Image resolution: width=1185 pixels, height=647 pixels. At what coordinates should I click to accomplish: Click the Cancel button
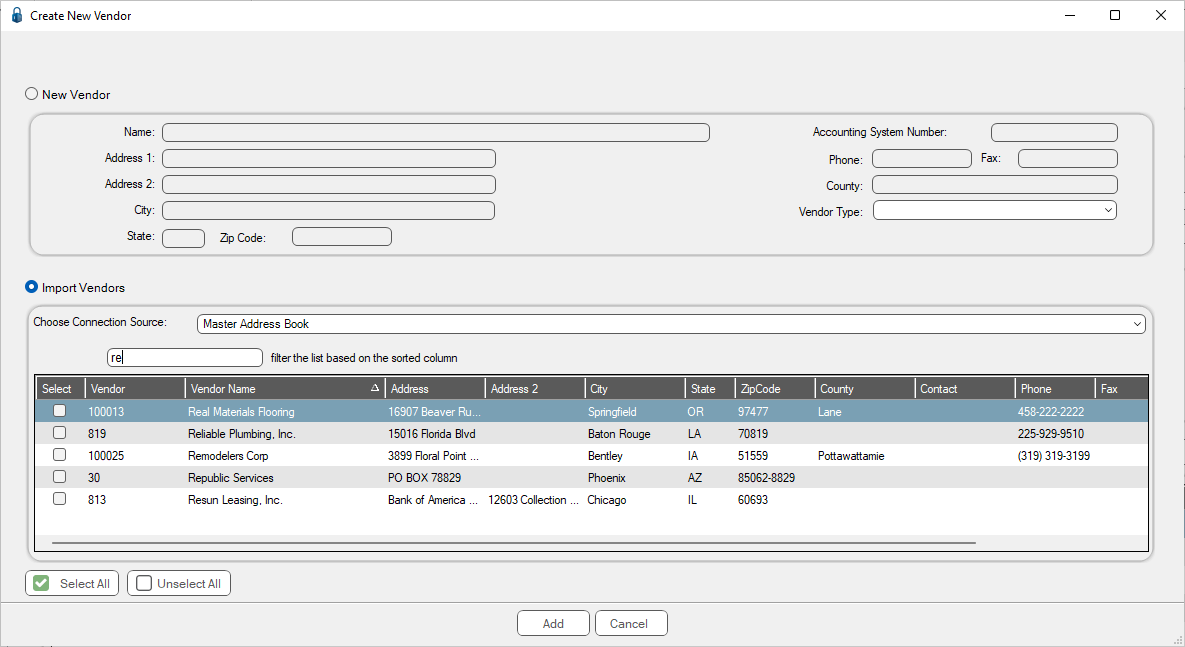pyautogui.click(x=629, y=624)
